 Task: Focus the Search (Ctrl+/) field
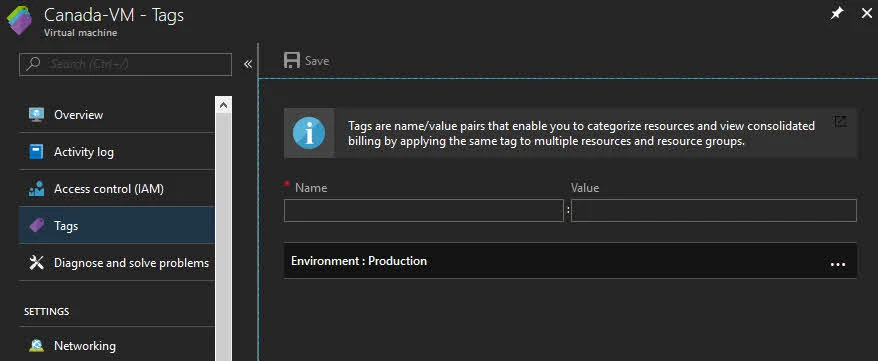[x=125, y=64]
